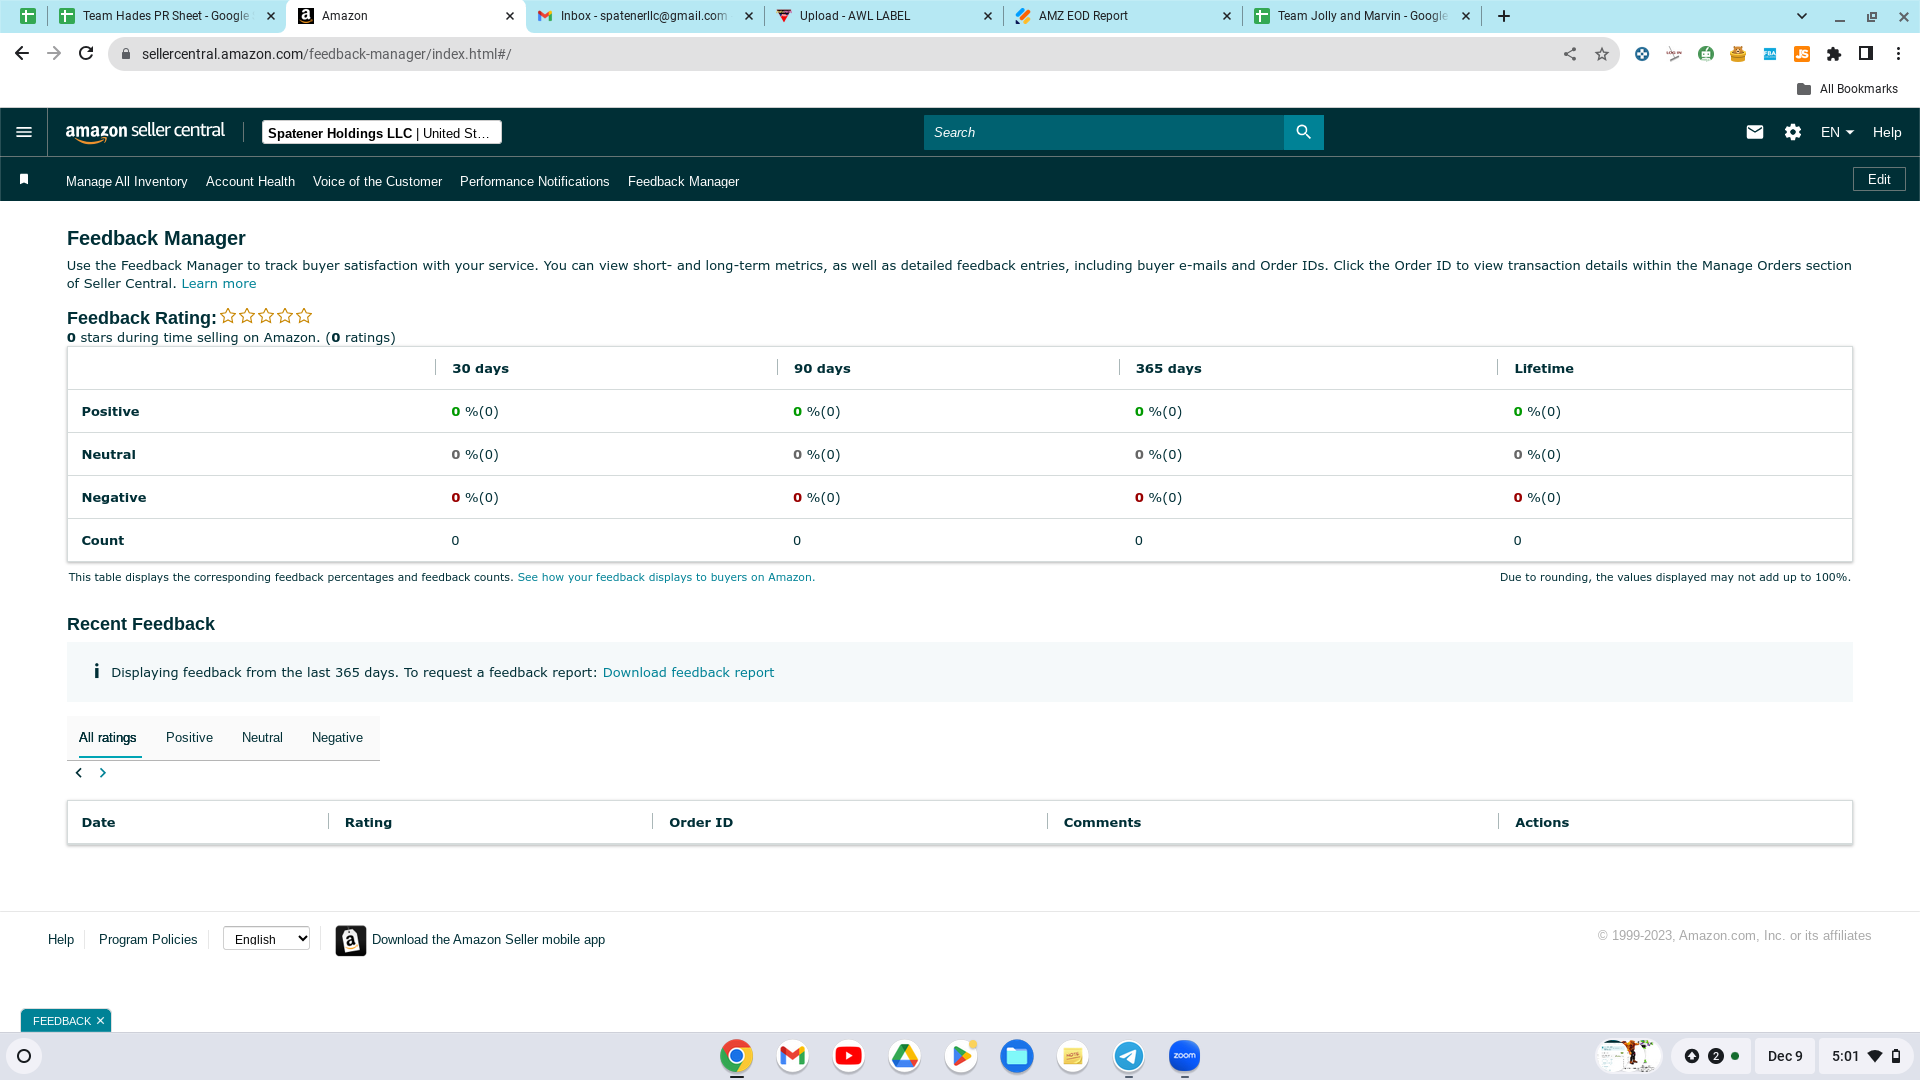Open the messages envelope icon
The height and width of the screenshot is (1080, 1920).
tap(1754, 132)
